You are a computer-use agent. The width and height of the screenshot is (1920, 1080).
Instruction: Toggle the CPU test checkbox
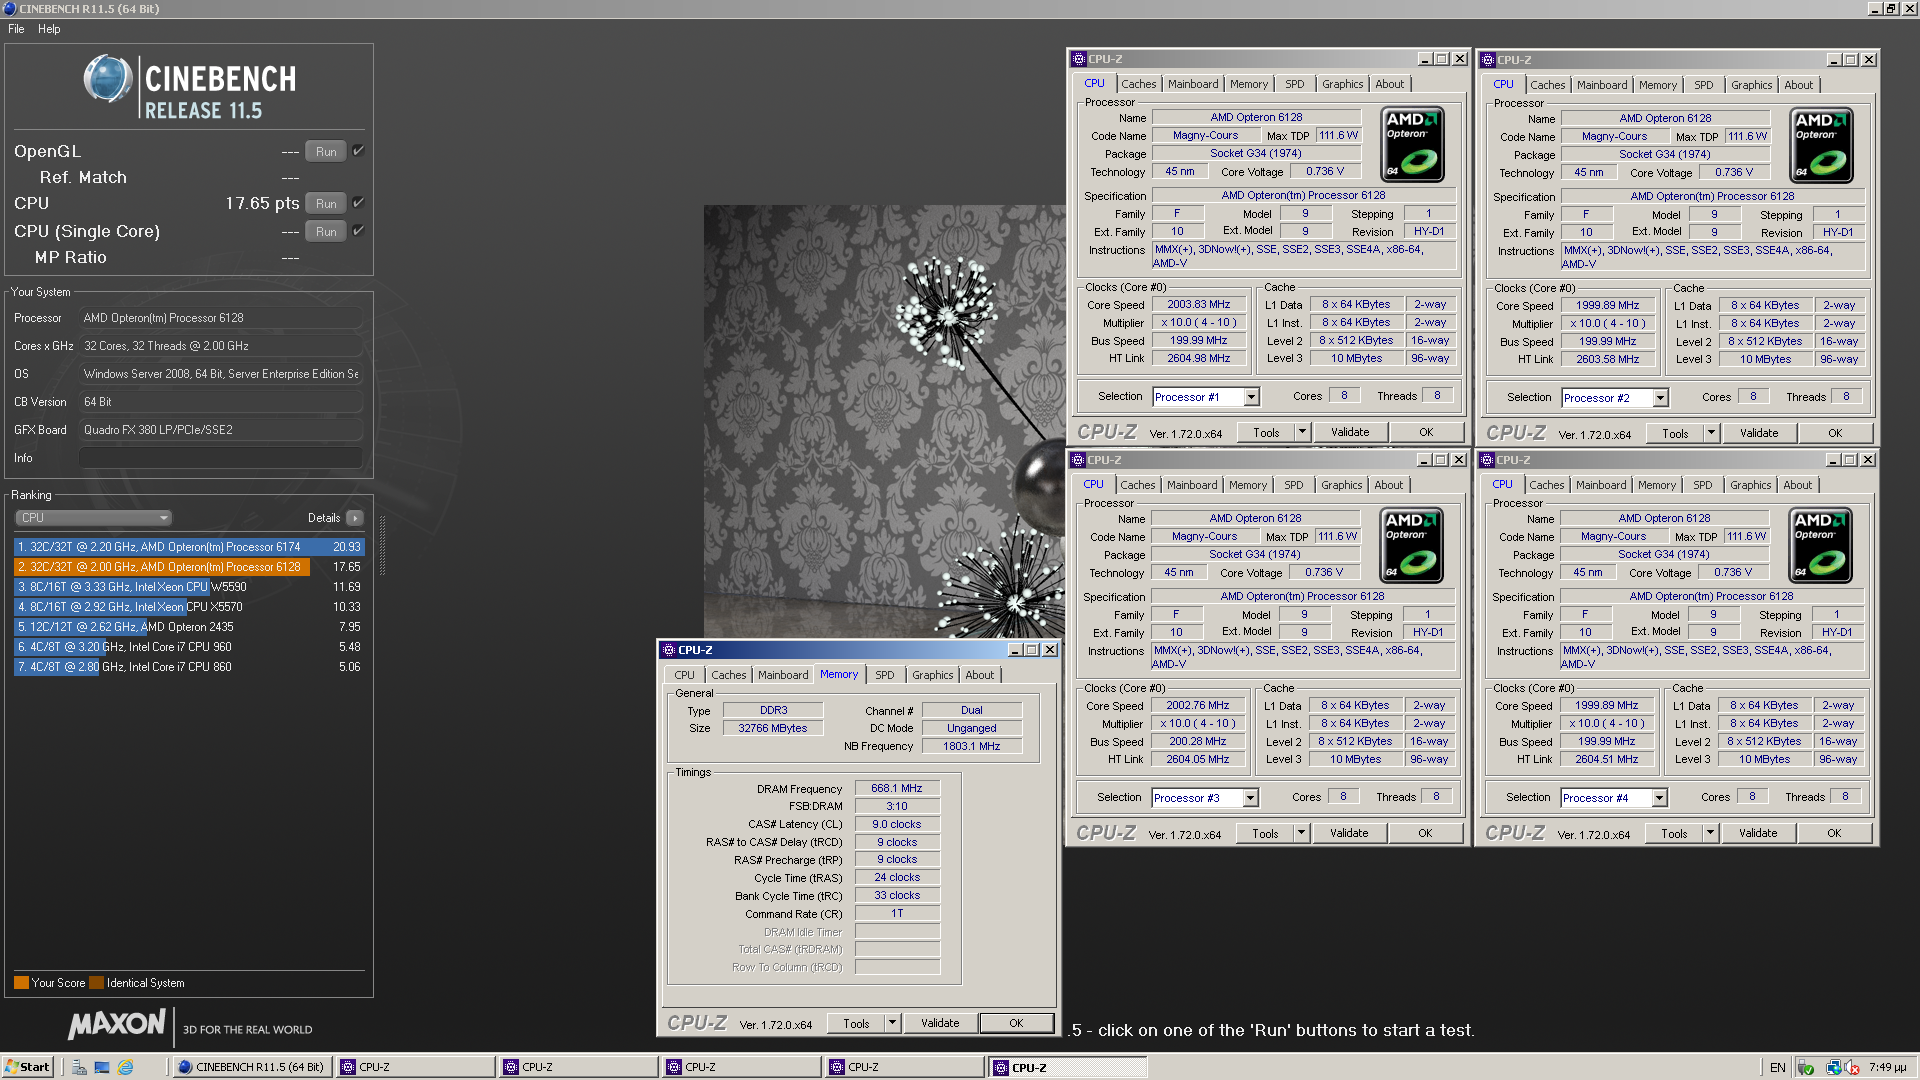358,202
